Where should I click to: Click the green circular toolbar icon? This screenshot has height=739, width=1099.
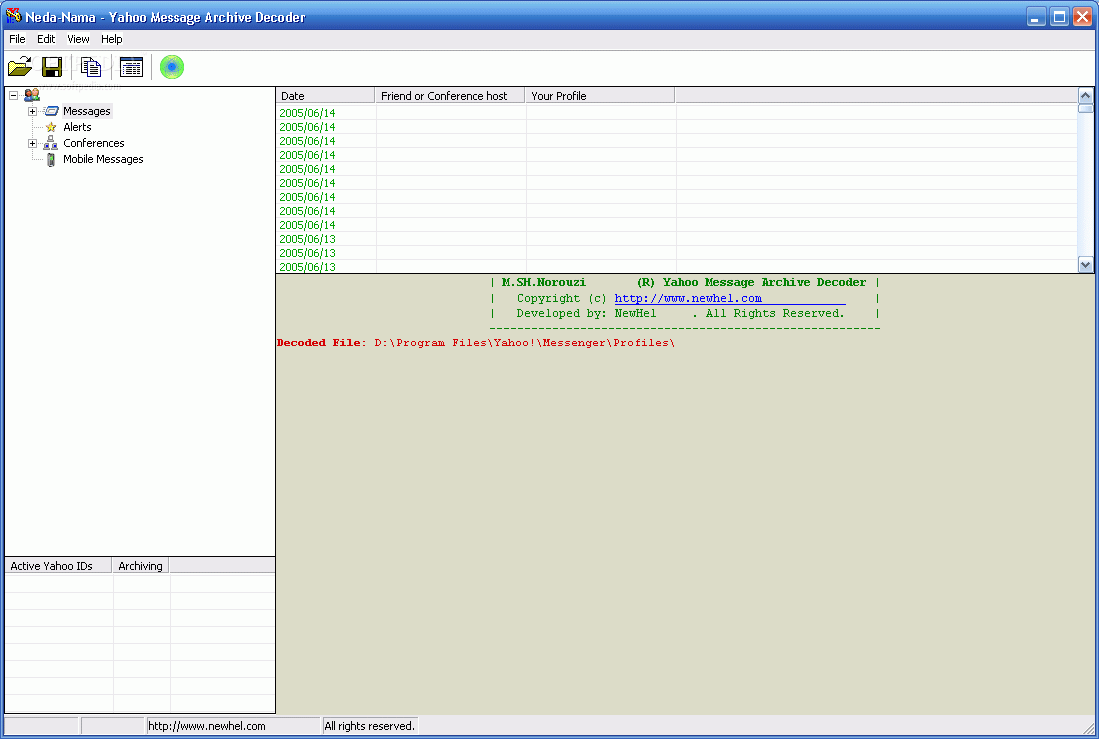pos(172,67)
